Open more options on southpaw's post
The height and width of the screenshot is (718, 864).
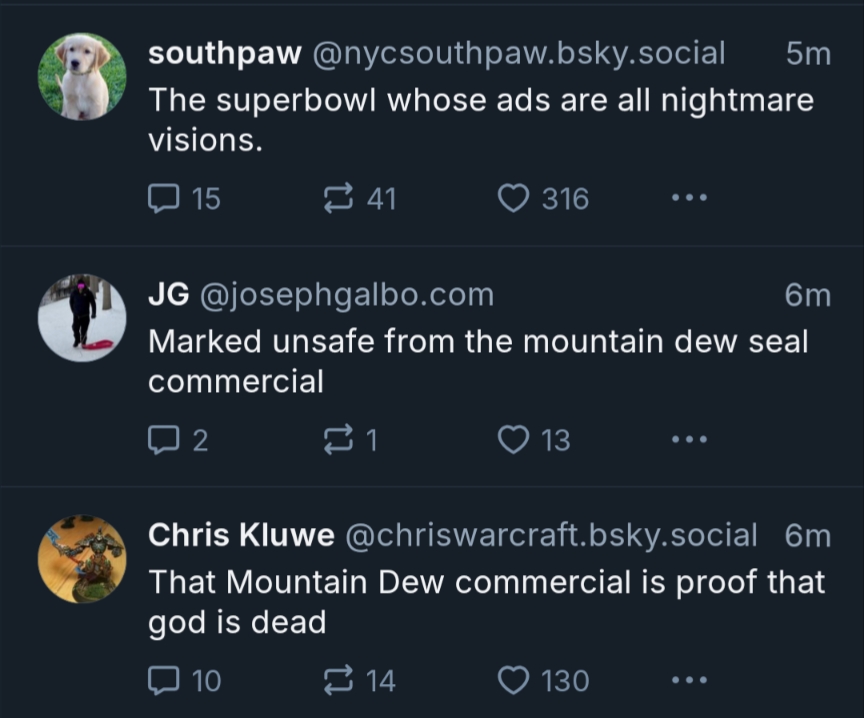(689, 198)
